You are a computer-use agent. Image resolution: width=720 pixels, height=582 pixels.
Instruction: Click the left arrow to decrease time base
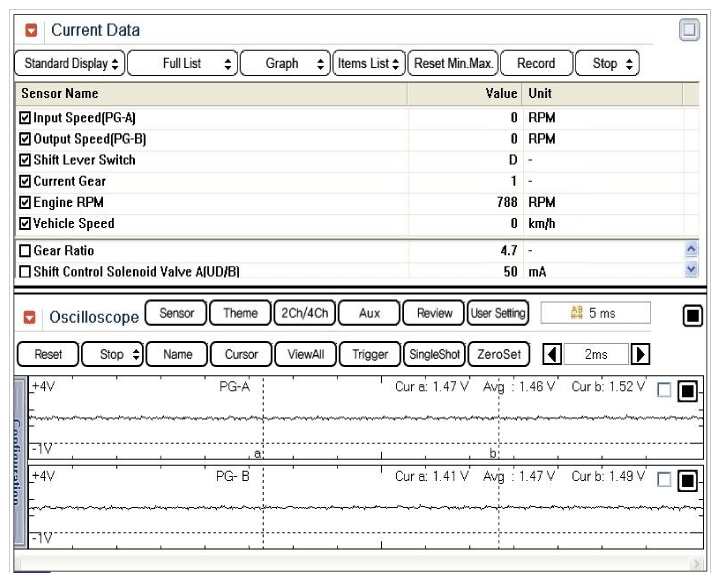coord(552,354)
